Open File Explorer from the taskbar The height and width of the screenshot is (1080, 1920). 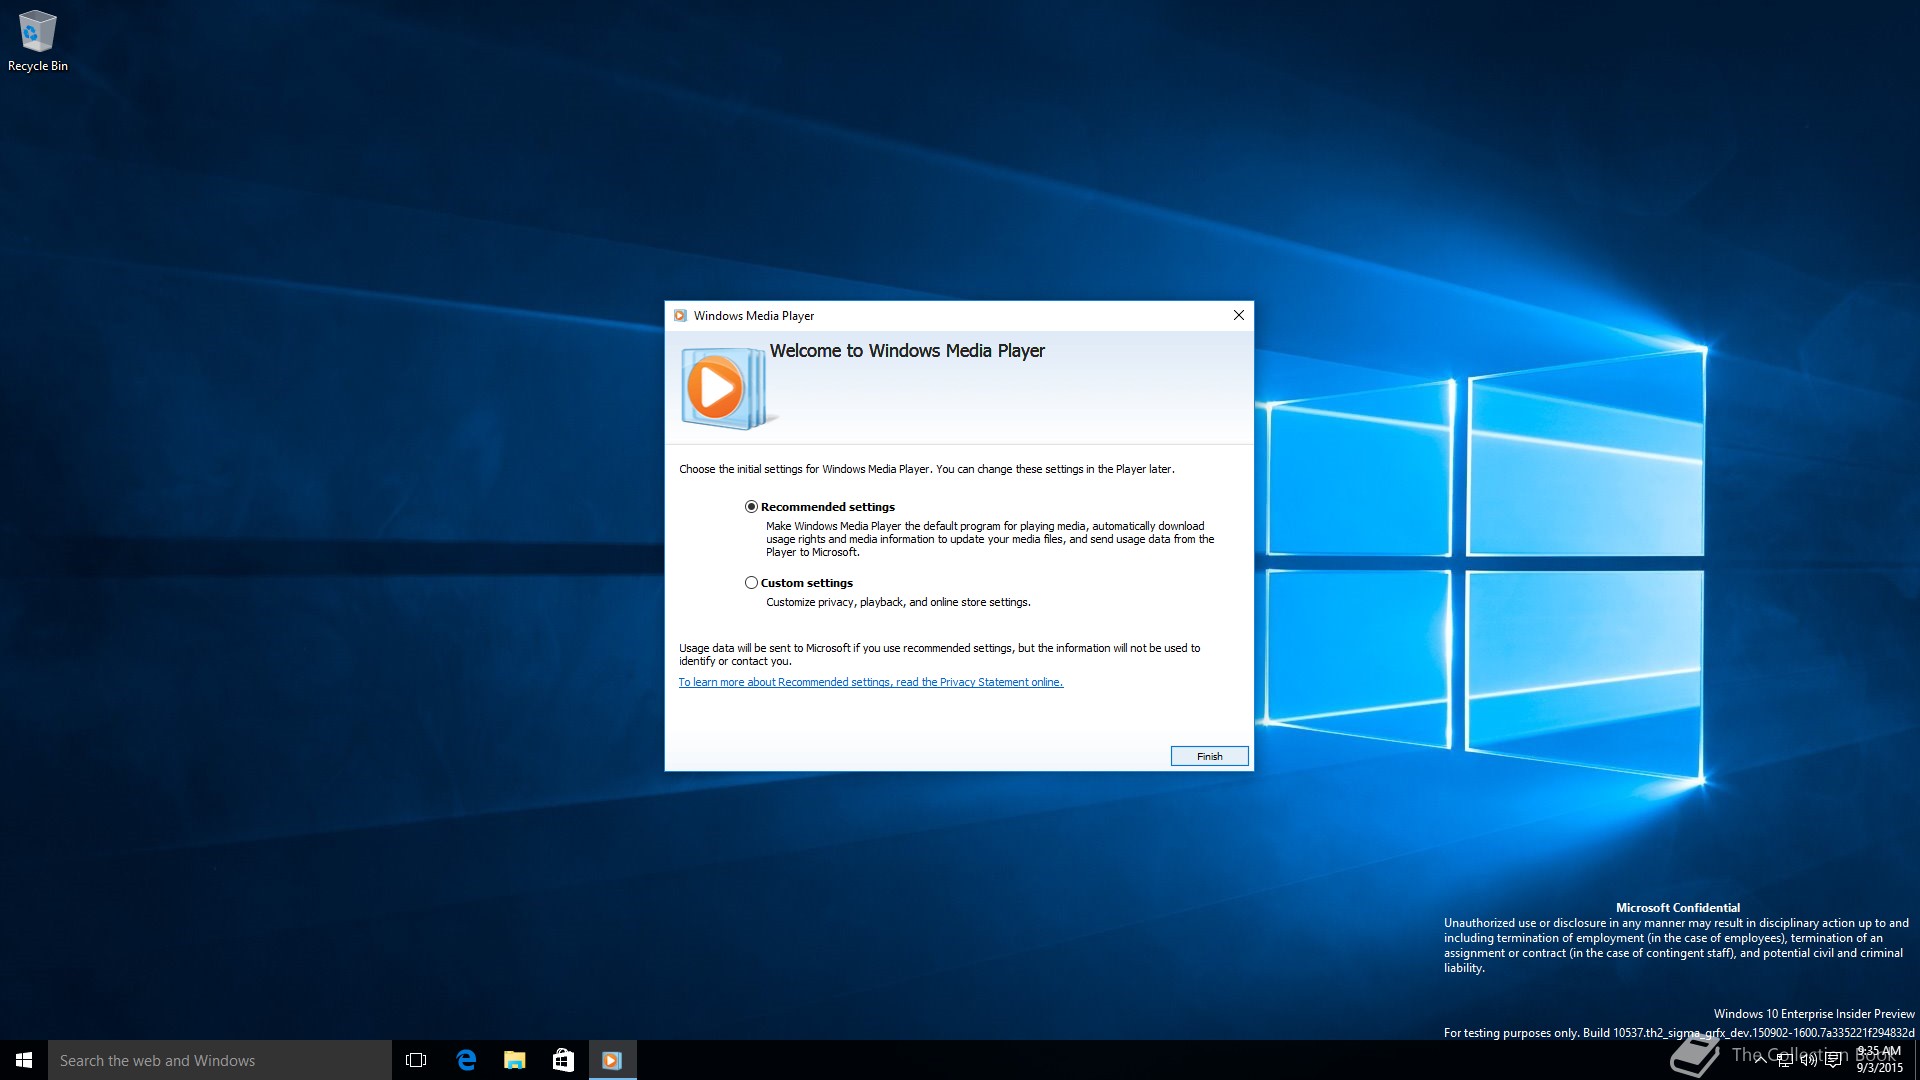point(514,1060)
